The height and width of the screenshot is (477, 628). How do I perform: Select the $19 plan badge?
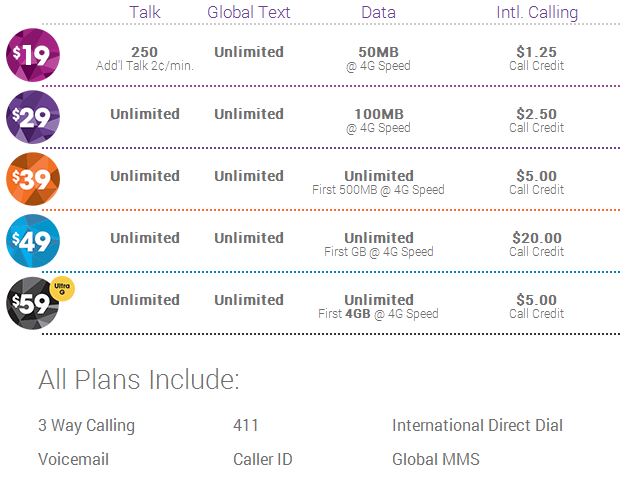click(33, 55)
